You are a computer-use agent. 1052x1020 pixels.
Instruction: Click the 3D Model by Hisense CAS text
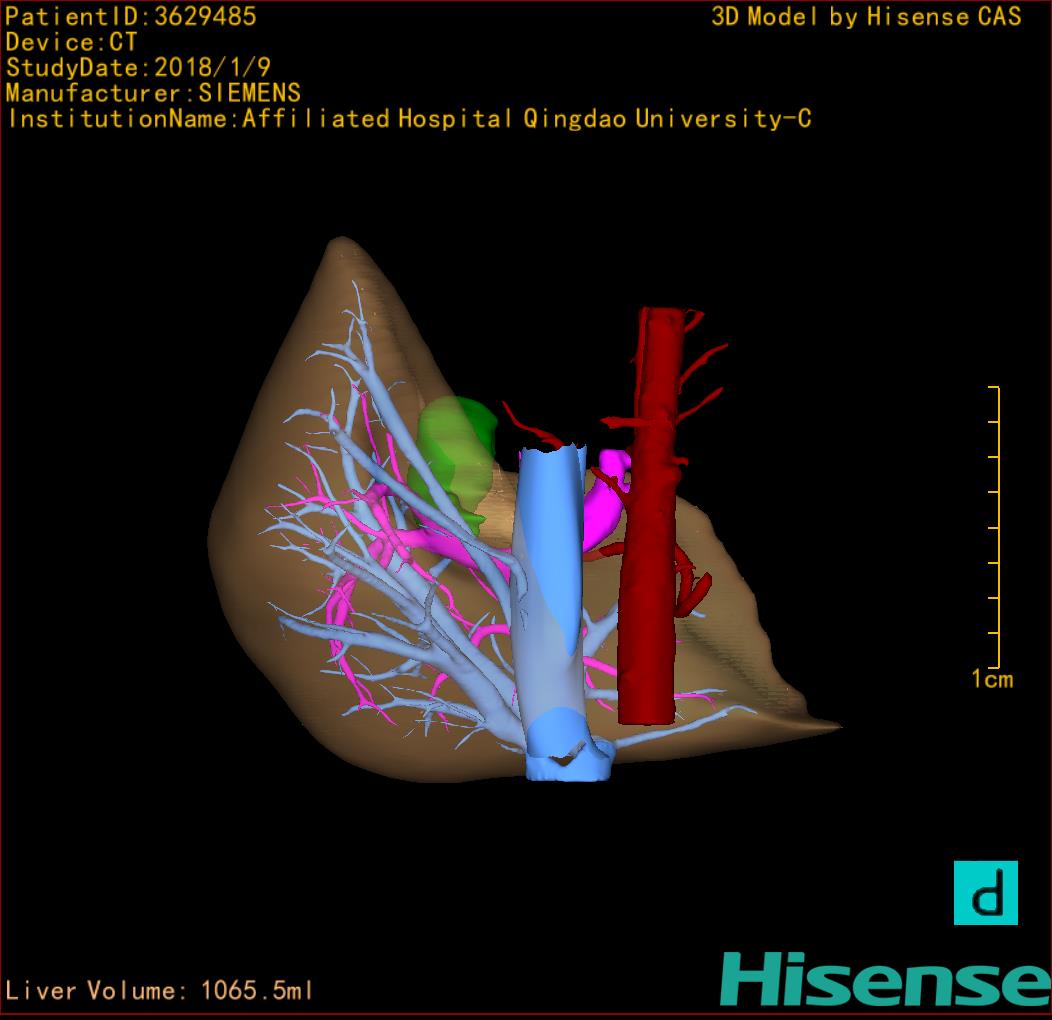coord(866,16)
